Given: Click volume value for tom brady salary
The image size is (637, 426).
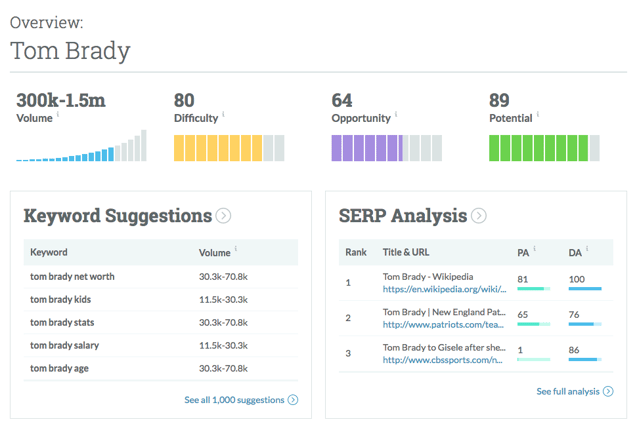Looking at the screenshot, I should point(223,346).
